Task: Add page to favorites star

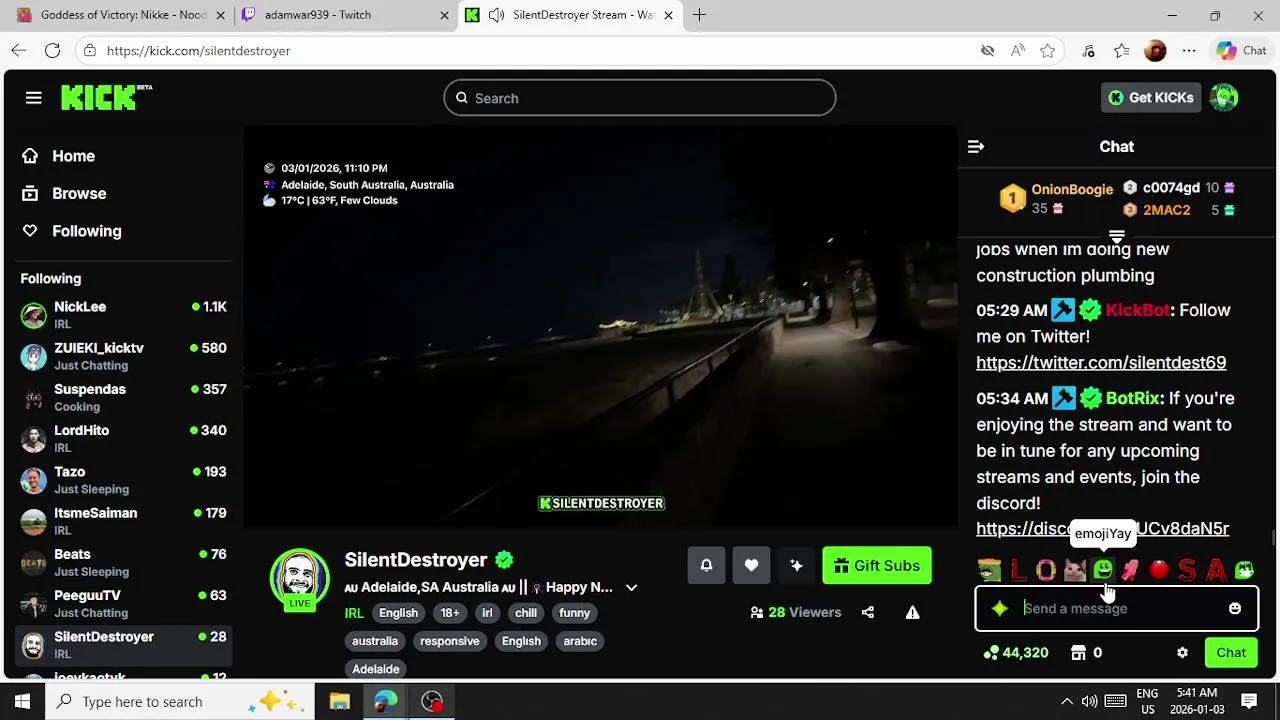Action: 1047,50
